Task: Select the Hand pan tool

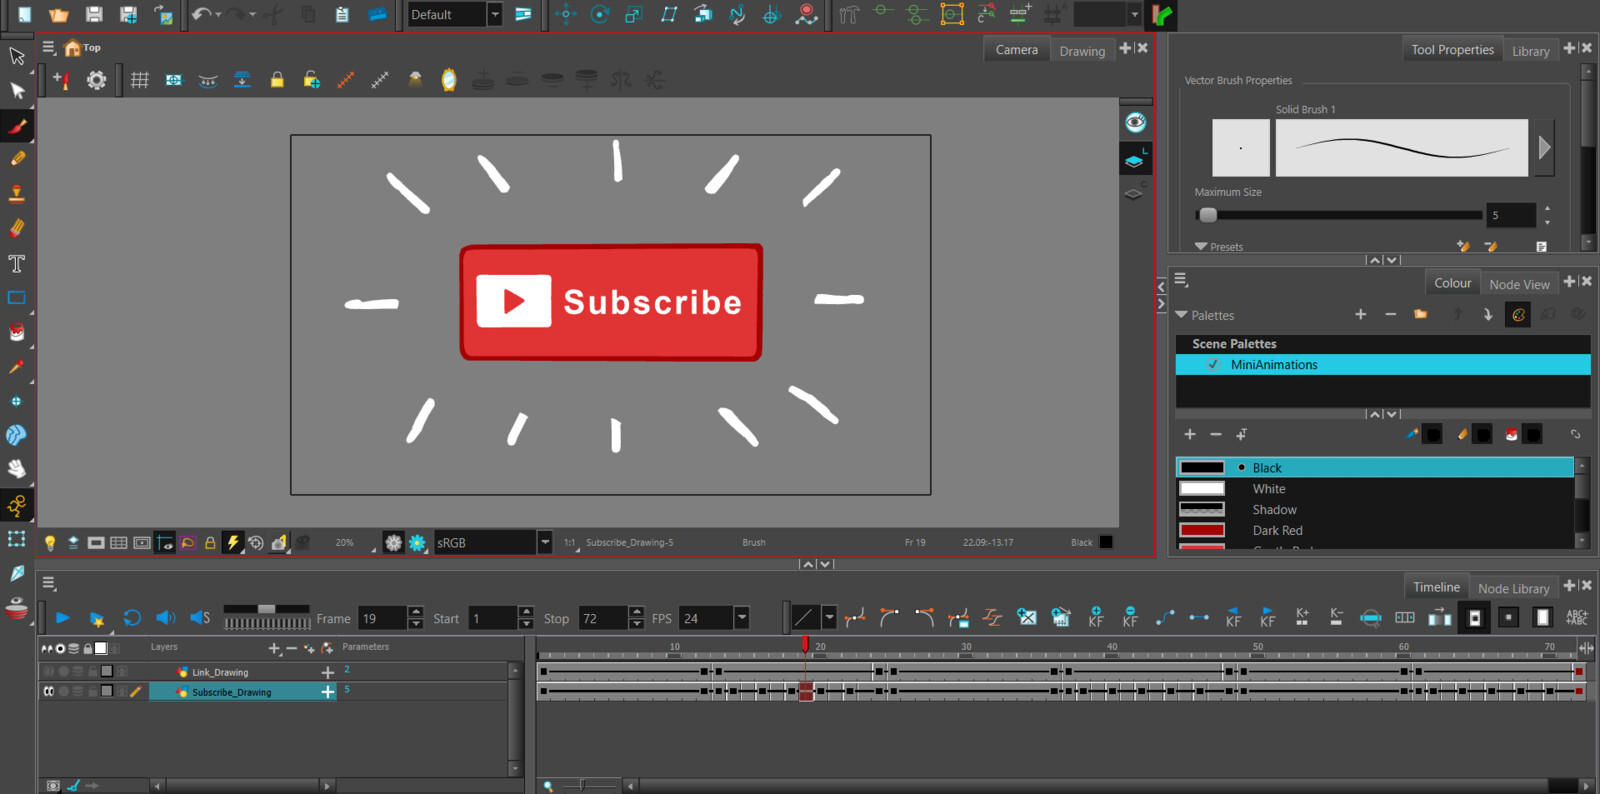Action: (17, 469)
